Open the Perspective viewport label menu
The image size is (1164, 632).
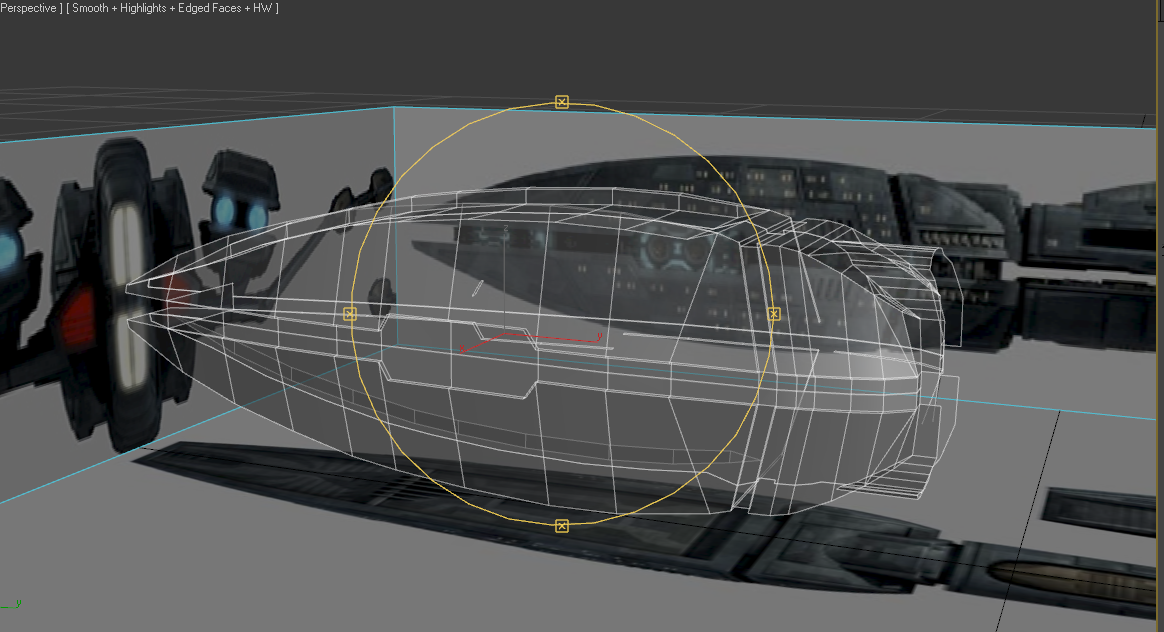pos(30,8)
